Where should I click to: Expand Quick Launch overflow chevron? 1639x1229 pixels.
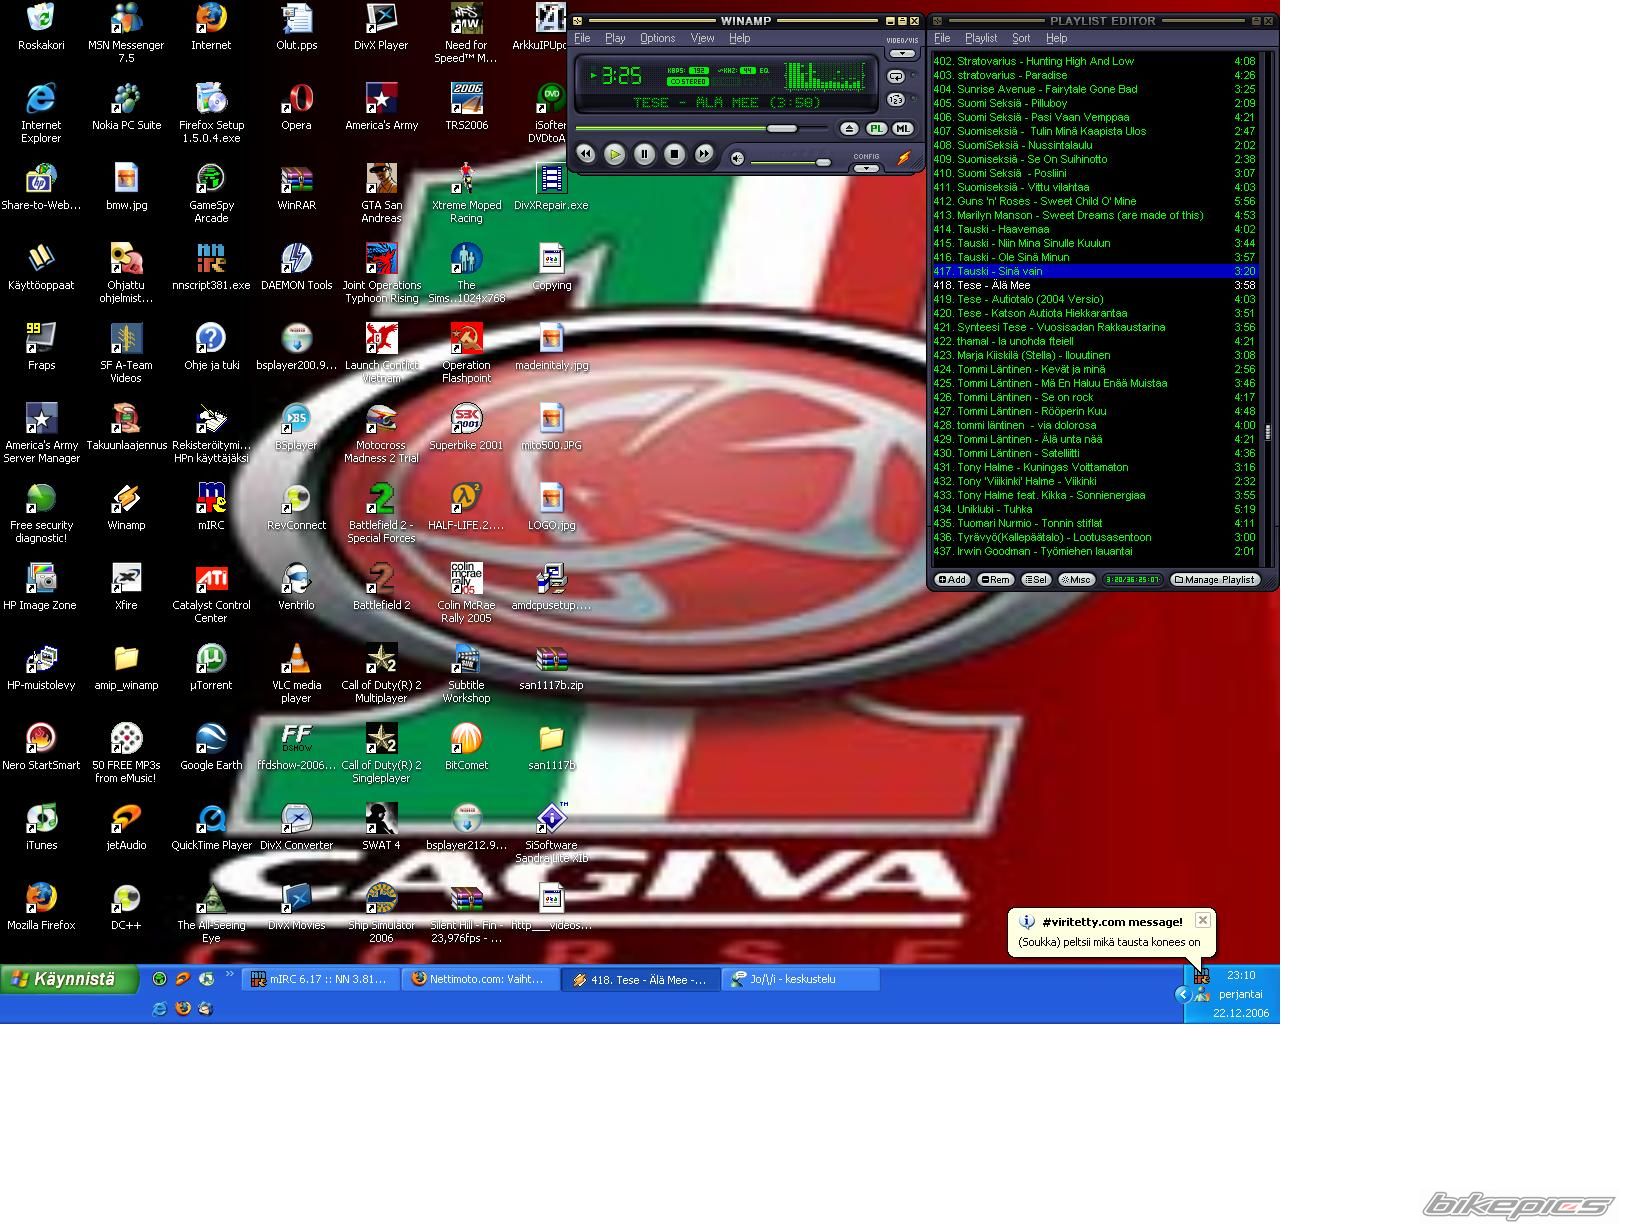[230, 975]
